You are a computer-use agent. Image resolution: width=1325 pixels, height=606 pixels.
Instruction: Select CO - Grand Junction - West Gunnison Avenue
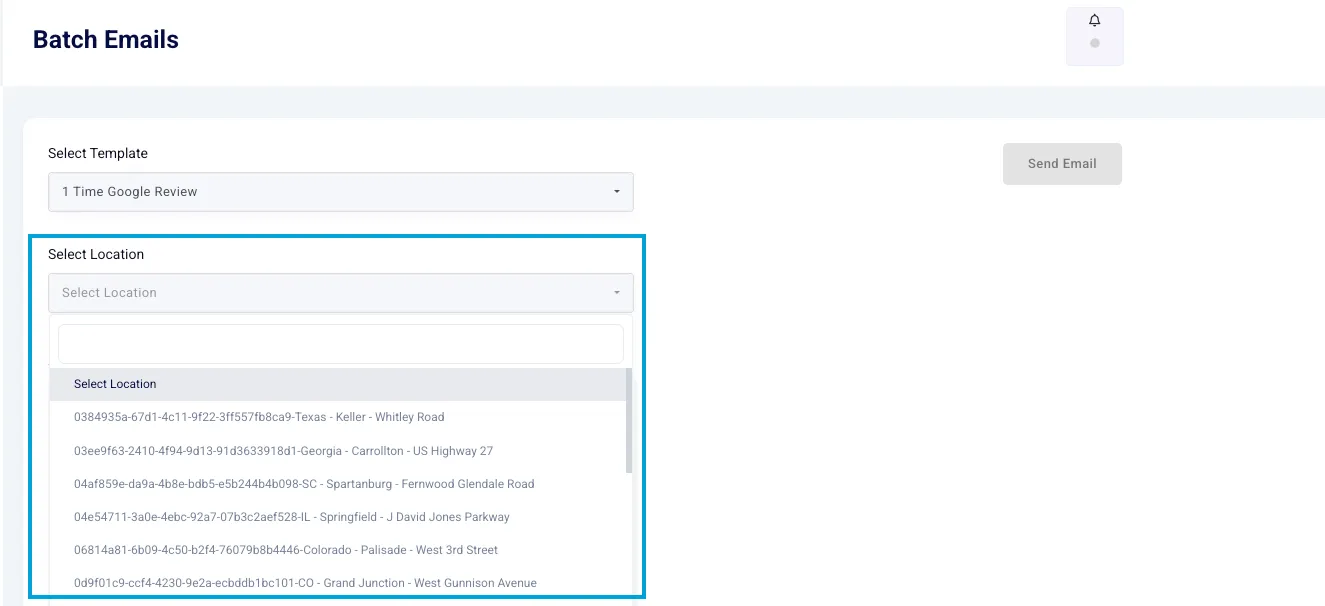pos(338,583)
